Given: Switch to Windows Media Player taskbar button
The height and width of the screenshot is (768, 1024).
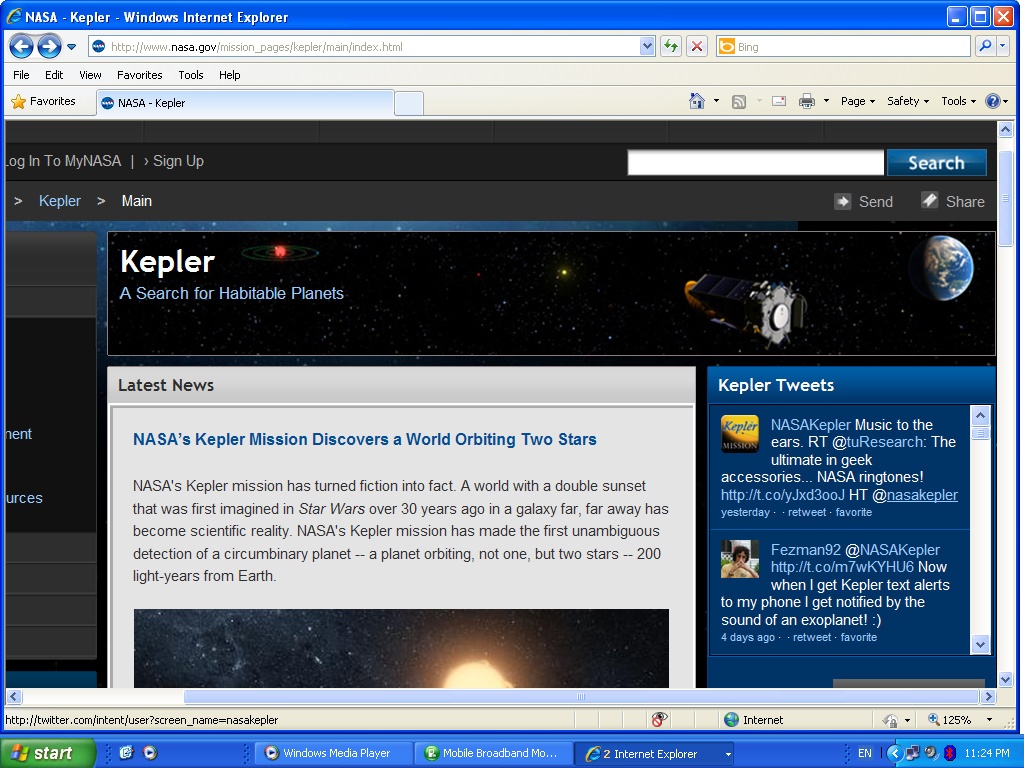Looking at the screenshot, I should click(x=333, y=754).
